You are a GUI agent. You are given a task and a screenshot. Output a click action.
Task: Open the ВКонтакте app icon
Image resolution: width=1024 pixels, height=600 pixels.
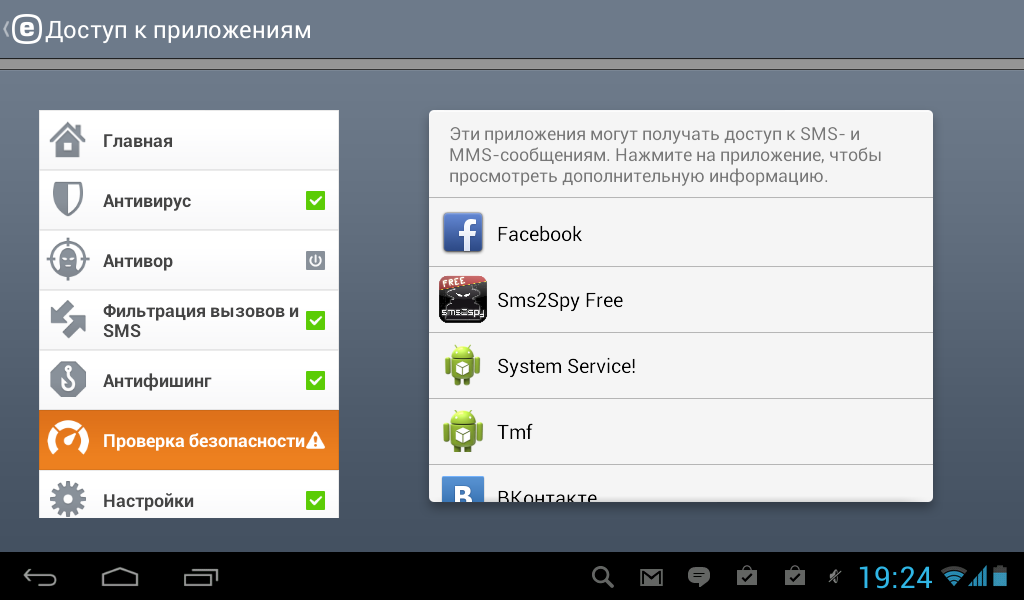point(463,489)
